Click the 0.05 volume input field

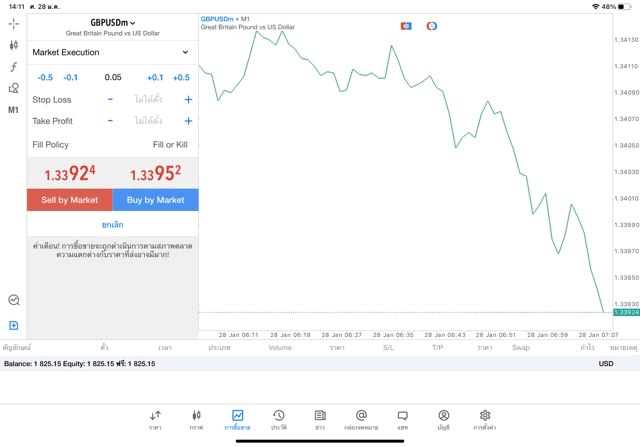pos(113,77)
